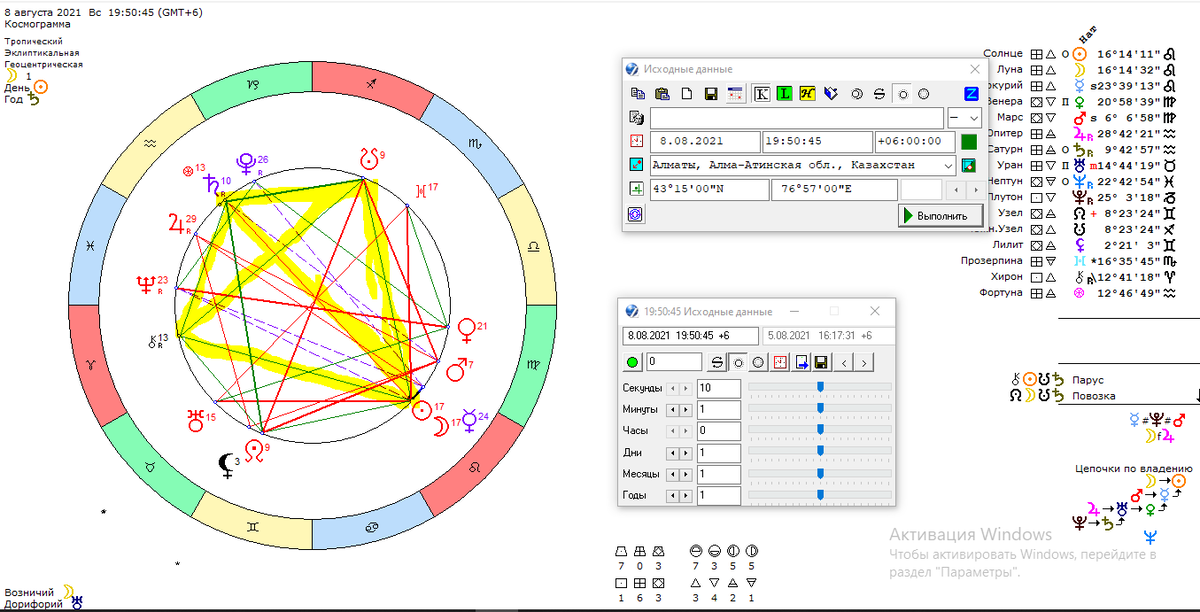This screenshot has height=612, width=1200.
Task: Click the copy icon in Исходные данные toolbar
Action: click(638, 94)
